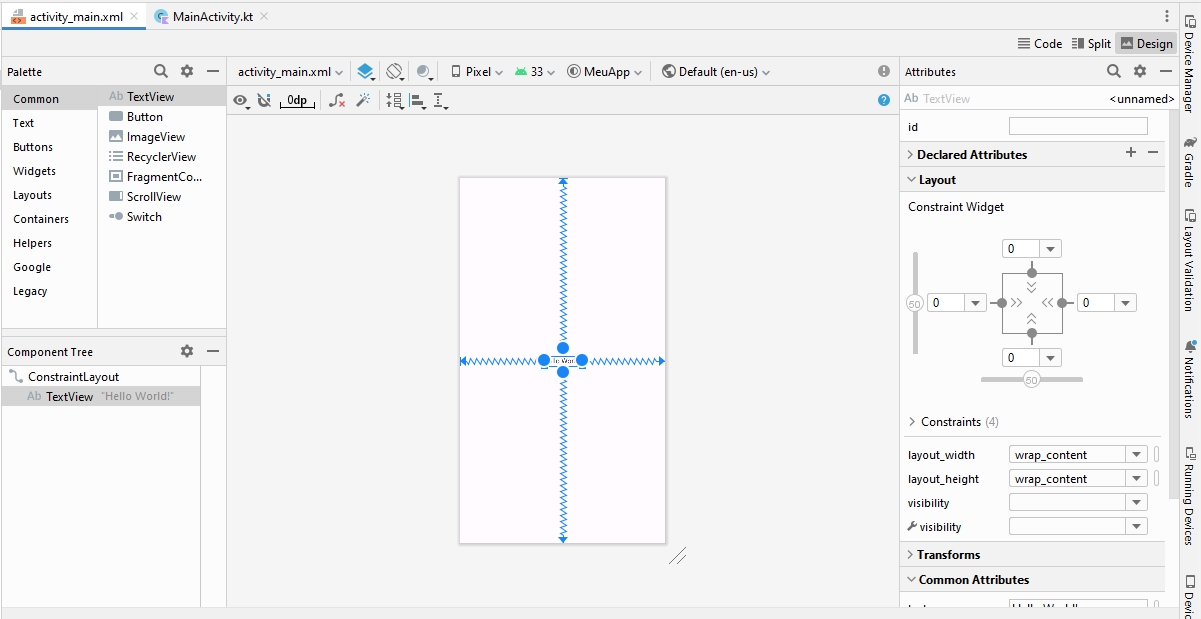Click the id input field
Viewport: 1201px width, 619px height.
[1078, 127]
